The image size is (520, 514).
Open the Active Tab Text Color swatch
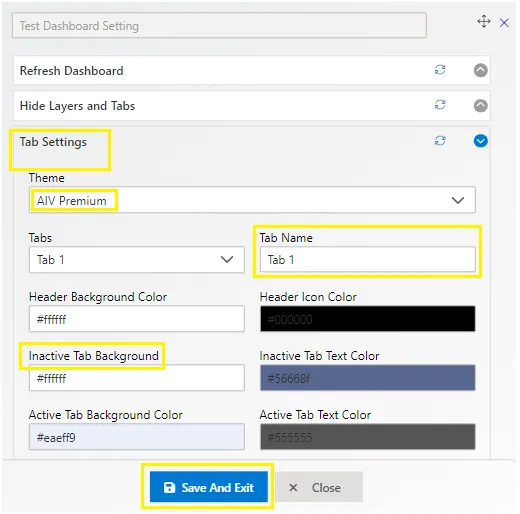click(x=368, y=437)
